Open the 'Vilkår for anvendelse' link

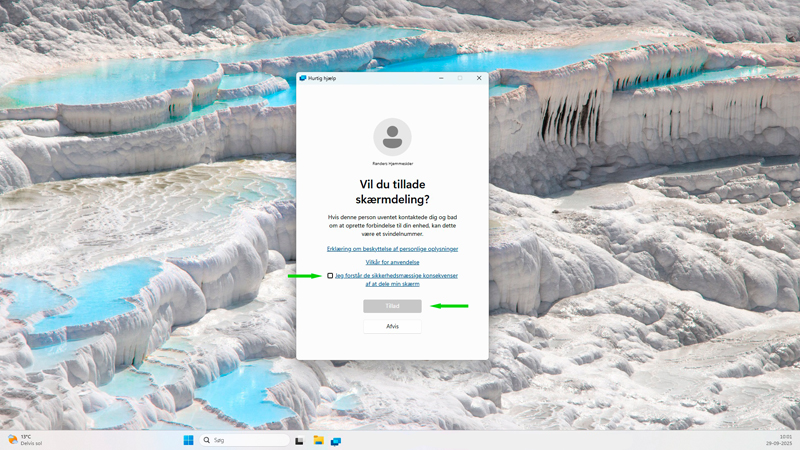(x=392, y=262)
